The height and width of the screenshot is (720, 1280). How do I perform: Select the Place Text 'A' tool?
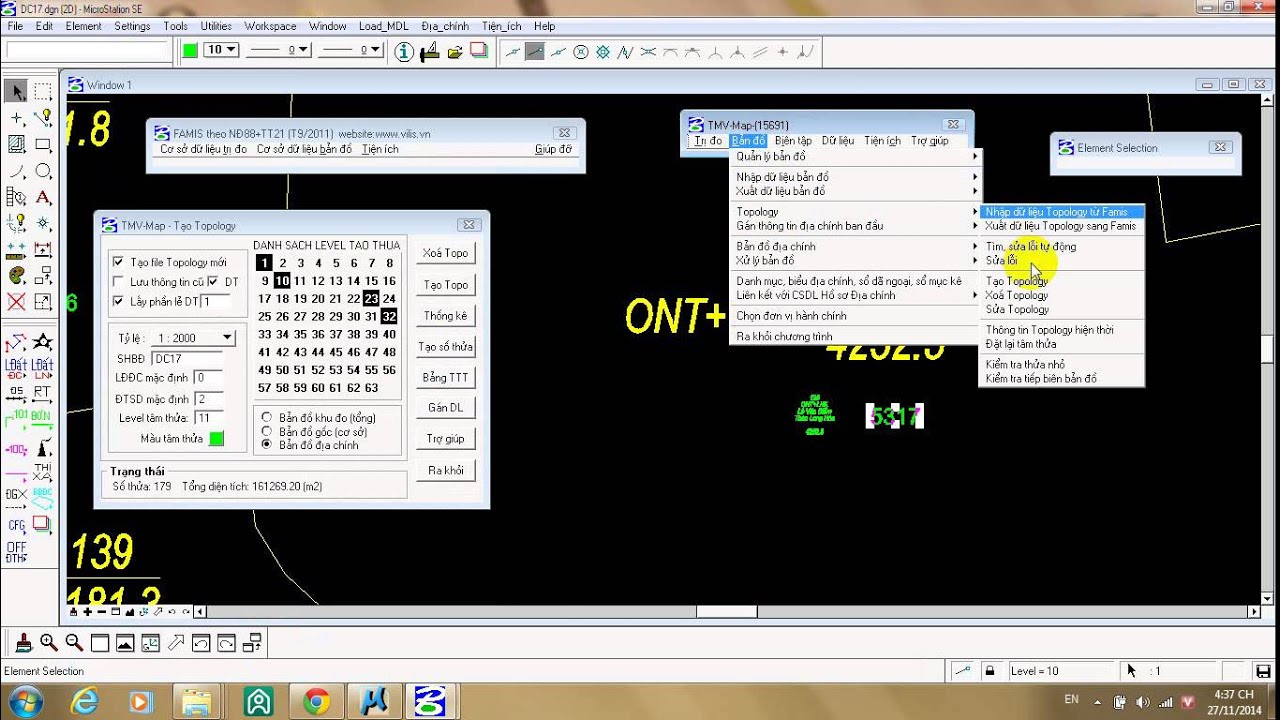pyautogui.click(x=43, y=197)
